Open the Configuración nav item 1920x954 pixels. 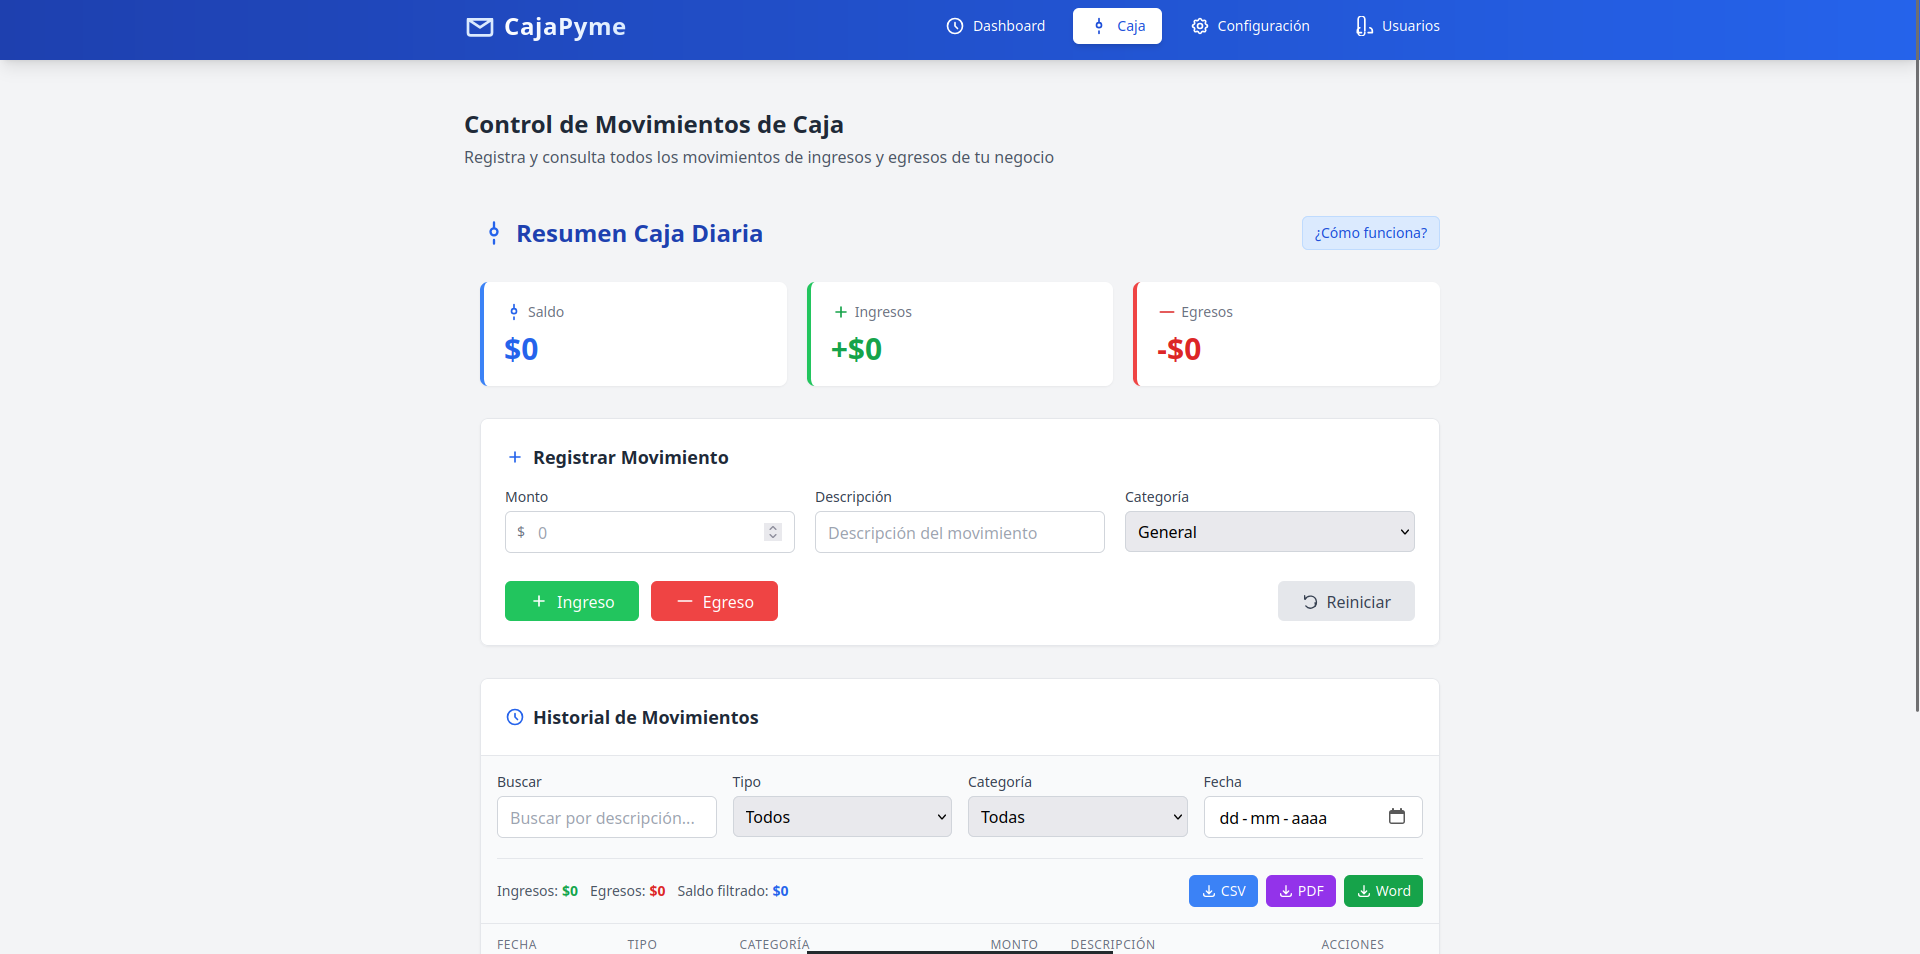click(1250, 26)
